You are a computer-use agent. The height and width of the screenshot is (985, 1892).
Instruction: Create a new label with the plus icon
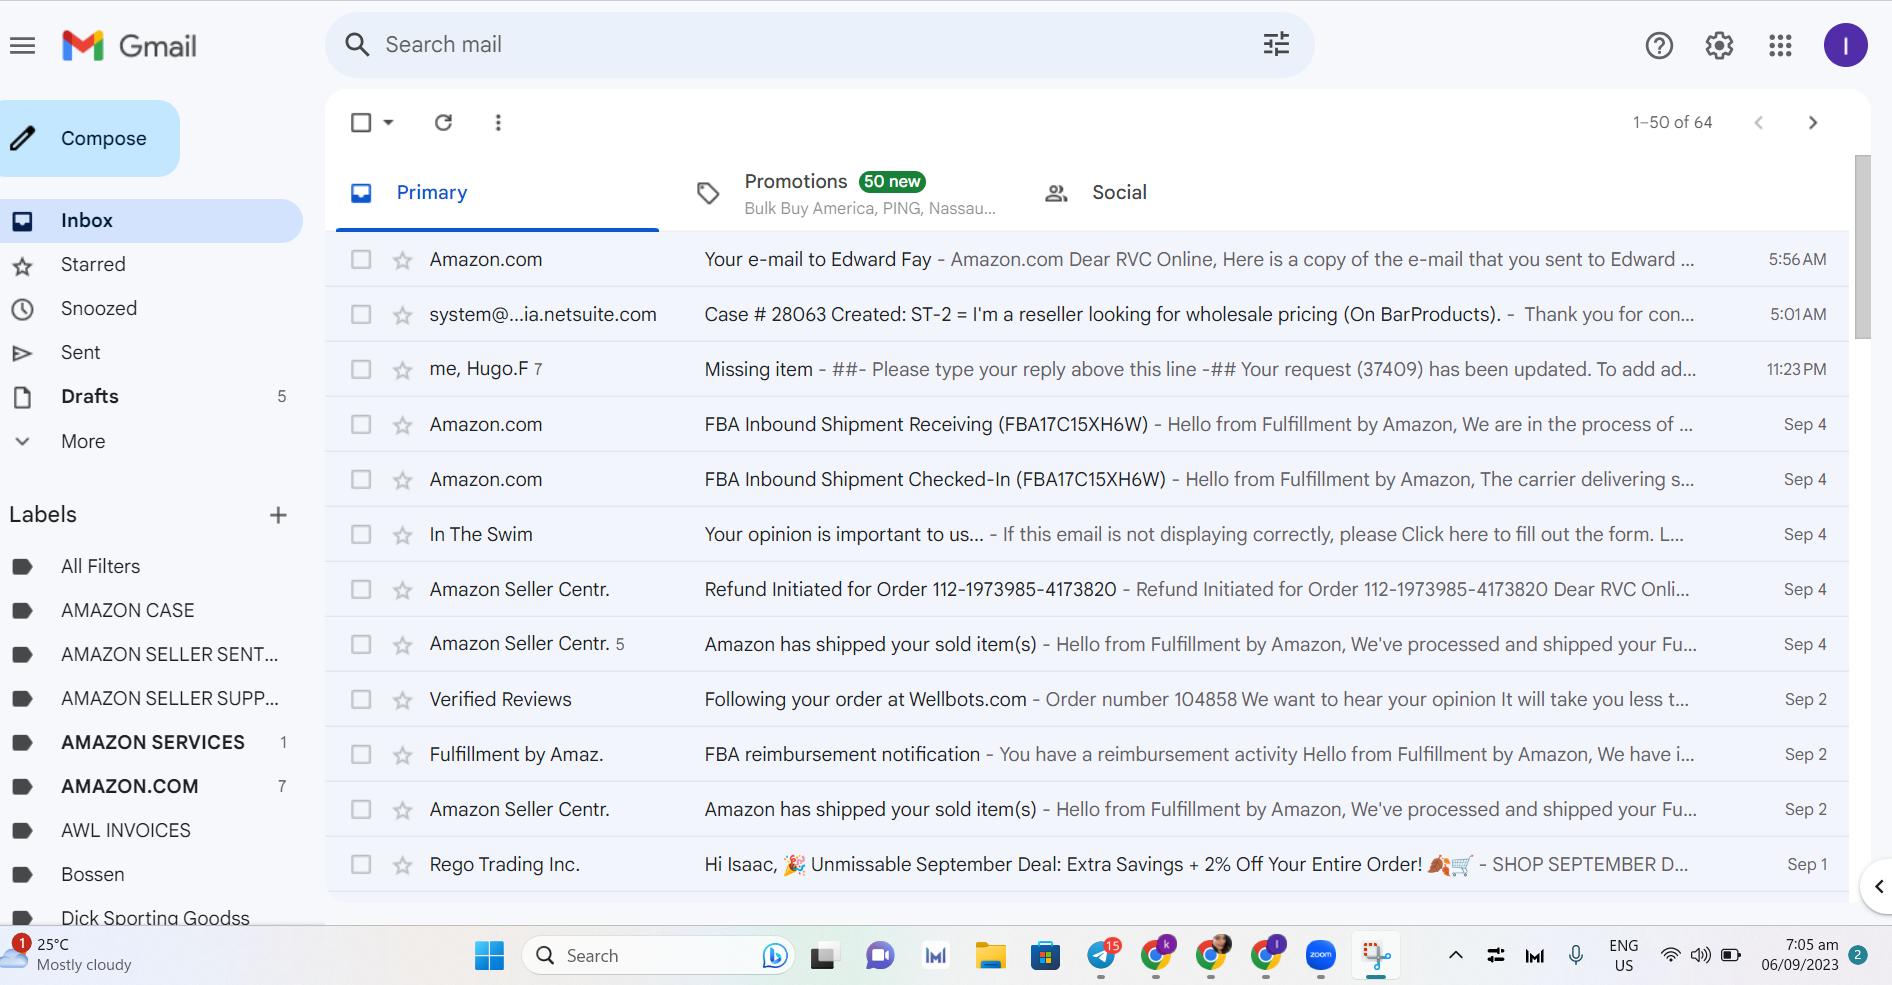278,515
